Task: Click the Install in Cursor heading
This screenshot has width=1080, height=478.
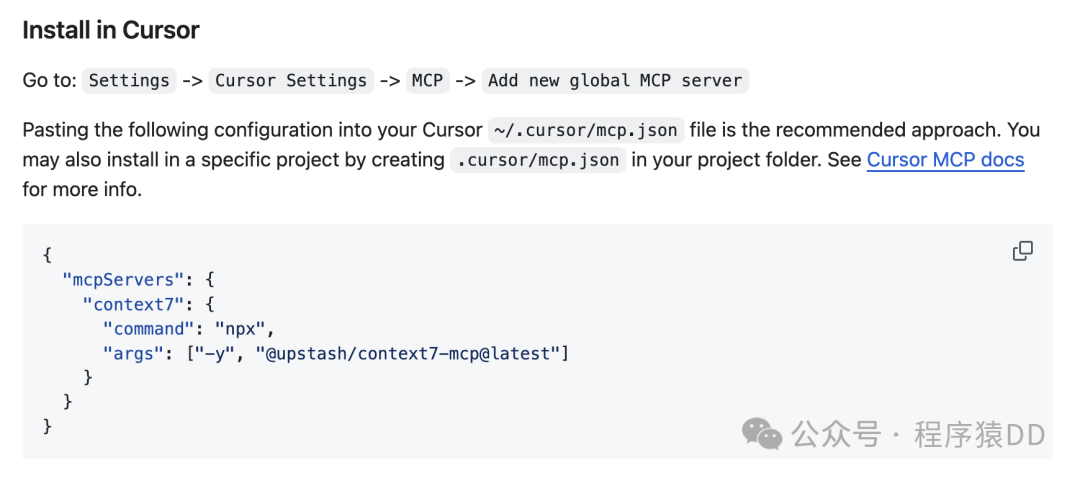Action: point(111,30)
